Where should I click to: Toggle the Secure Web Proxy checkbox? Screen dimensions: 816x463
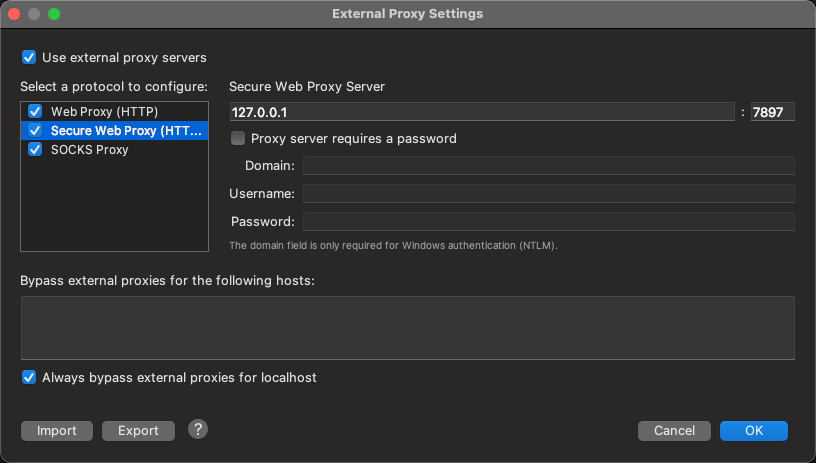[35, 131]
